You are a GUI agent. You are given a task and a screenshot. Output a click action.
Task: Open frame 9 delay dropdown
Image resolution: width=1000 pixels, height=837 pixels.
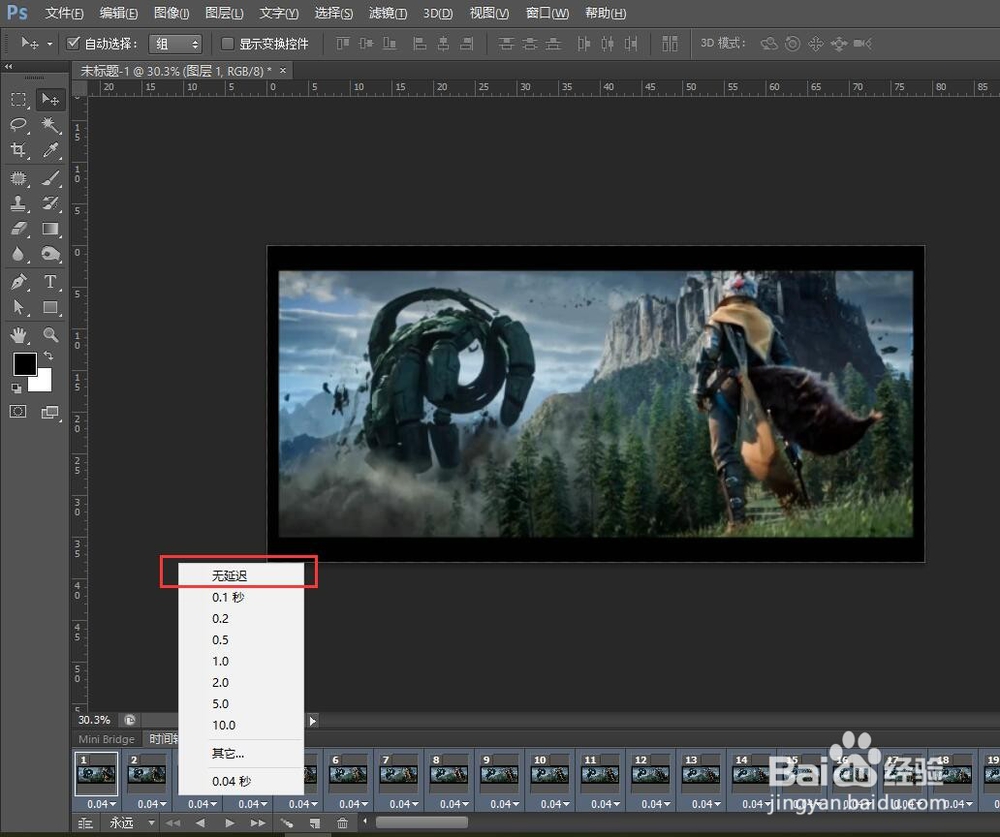504,804
